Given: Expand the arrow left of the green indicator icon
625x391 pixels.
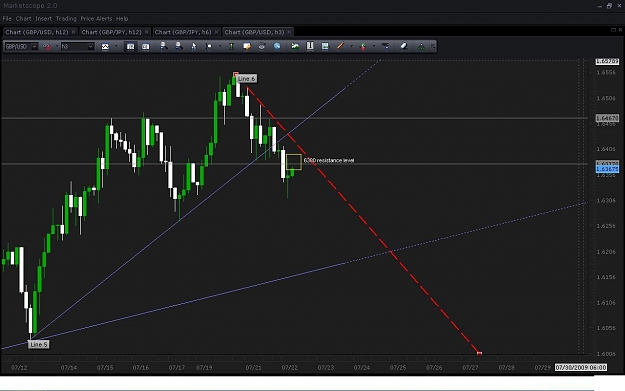Looking at the screenshot, I should pos(220,47).
